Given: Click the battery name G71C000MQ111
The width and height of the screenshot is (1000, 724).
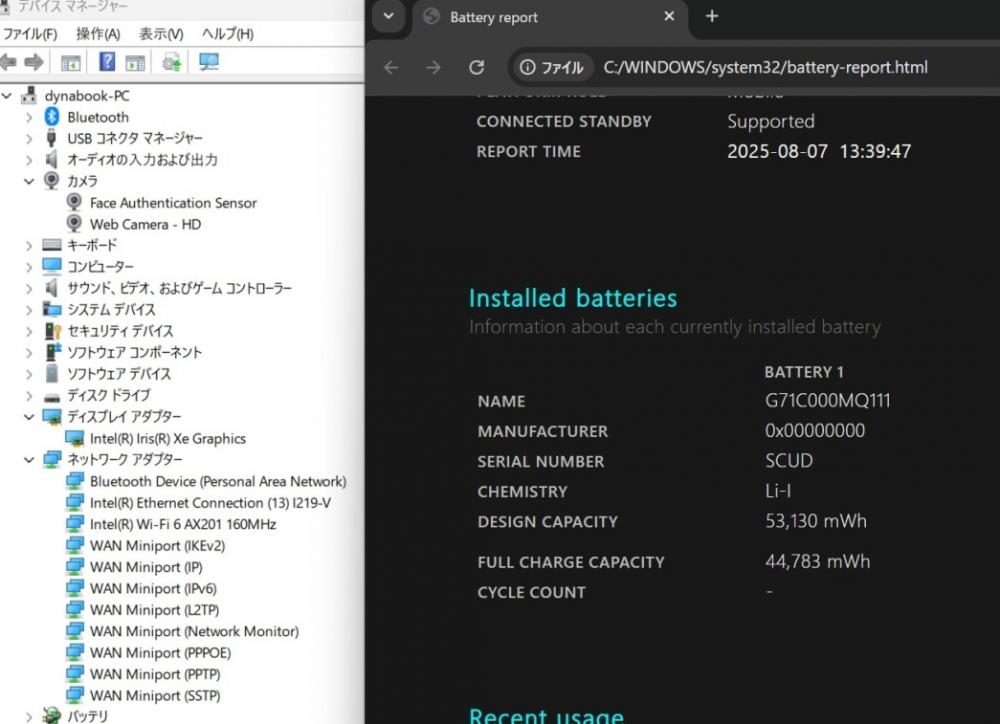Looking at the screenshot, I should [827, 401].
